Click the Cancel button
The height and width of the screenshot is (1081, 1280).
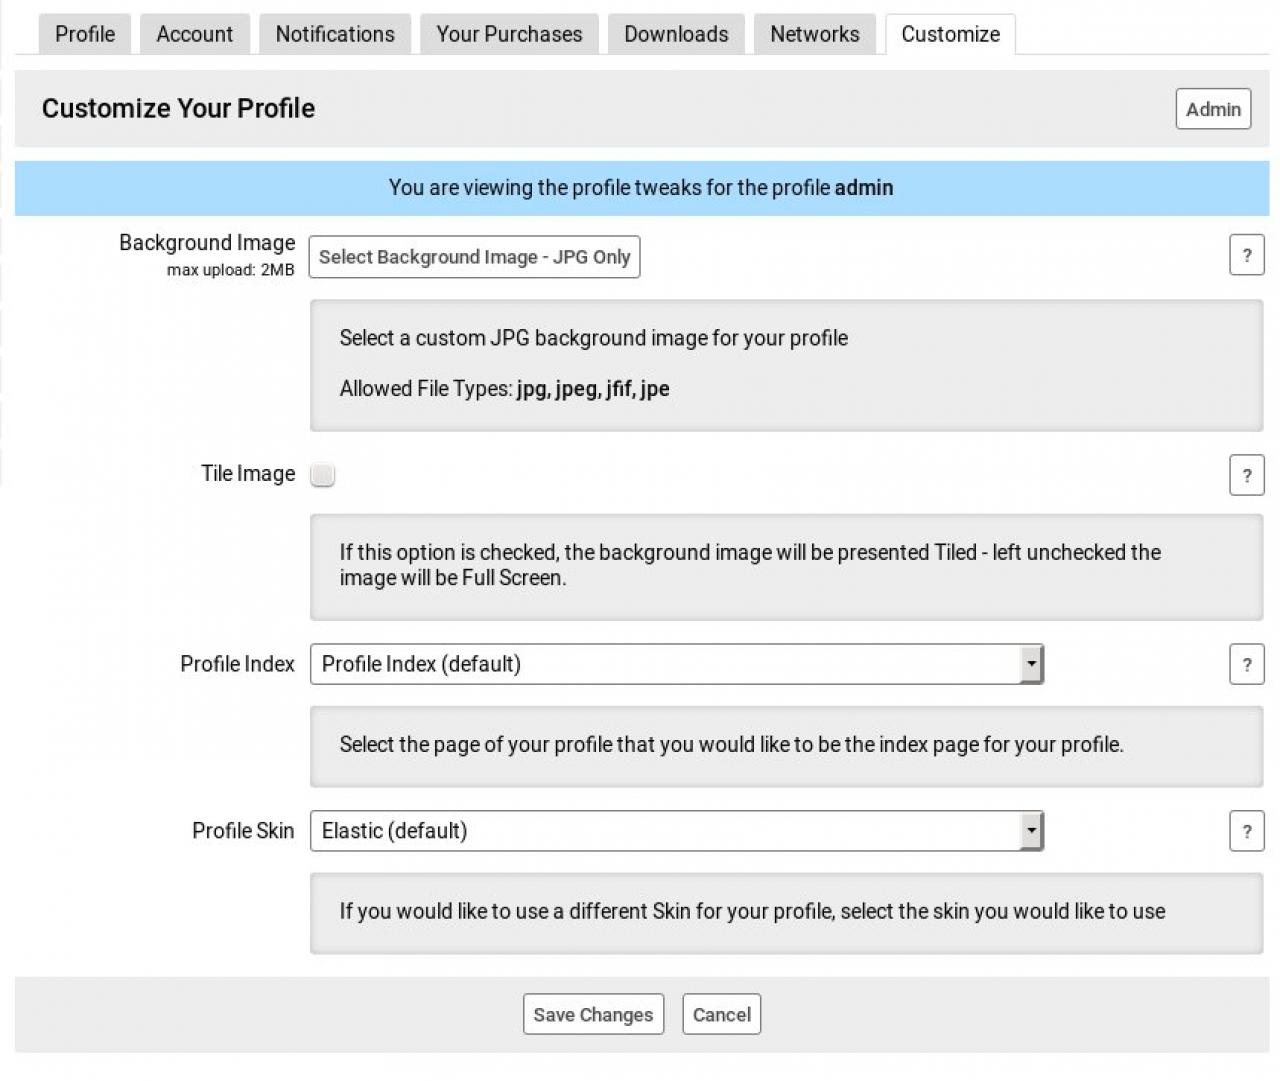tap(721, 1014)
